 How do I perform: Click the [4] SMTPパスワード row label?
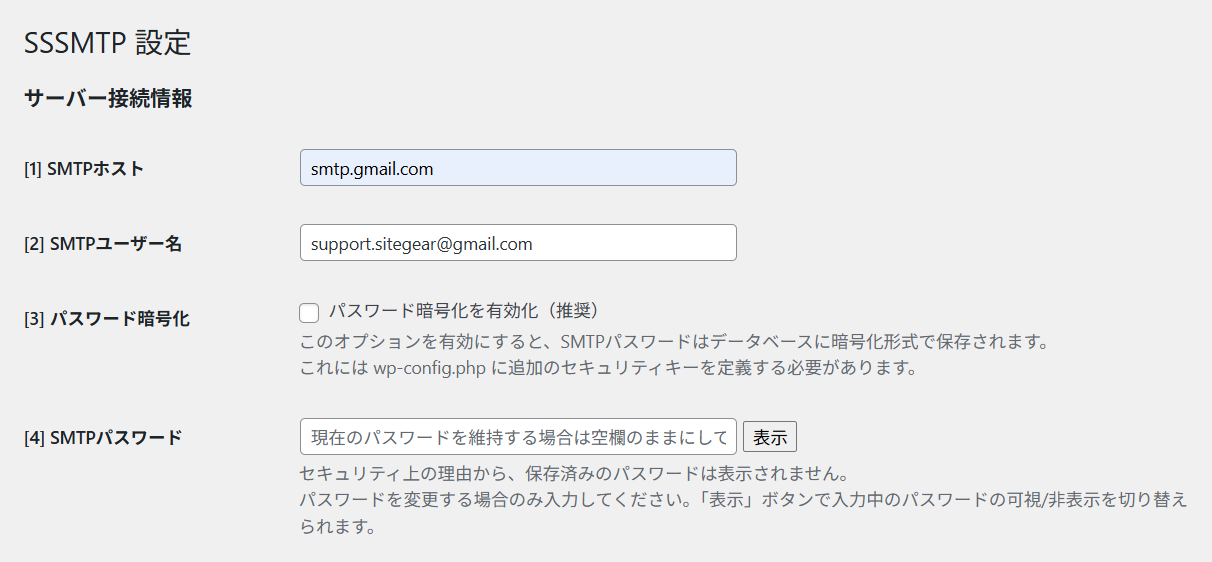click(x=103, y=437)
